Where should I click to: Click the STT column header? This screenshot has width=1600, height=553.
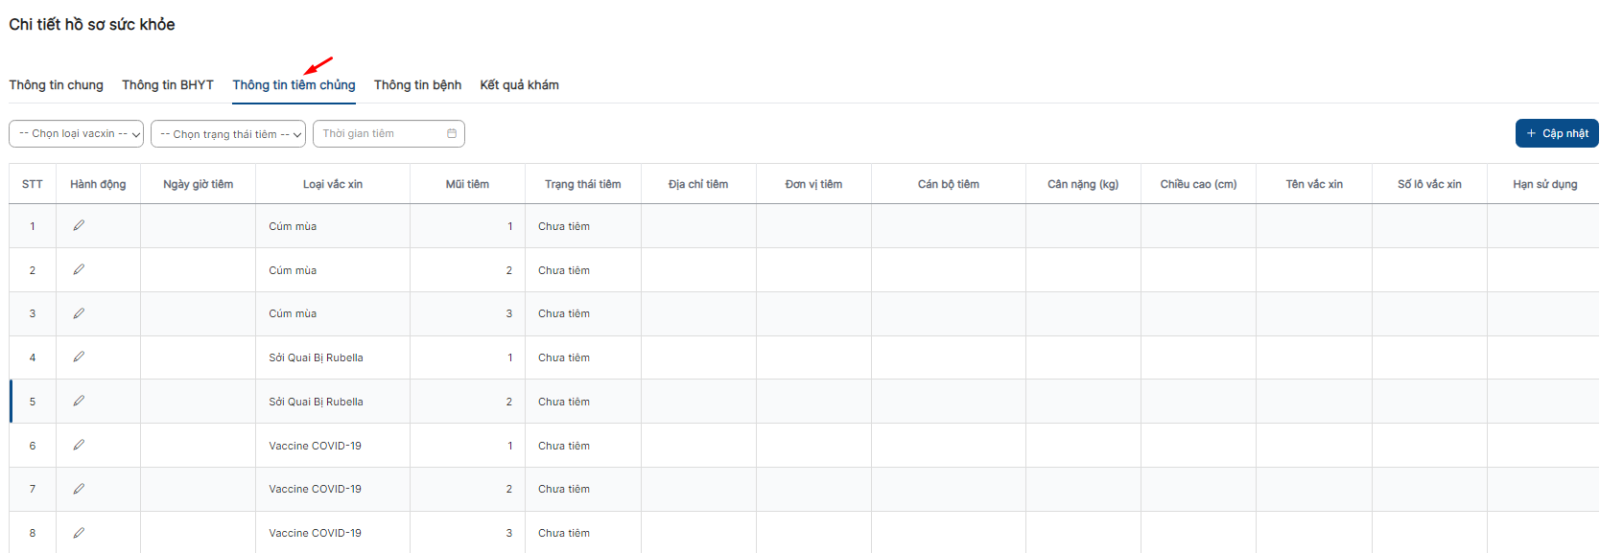pos(32,184)
